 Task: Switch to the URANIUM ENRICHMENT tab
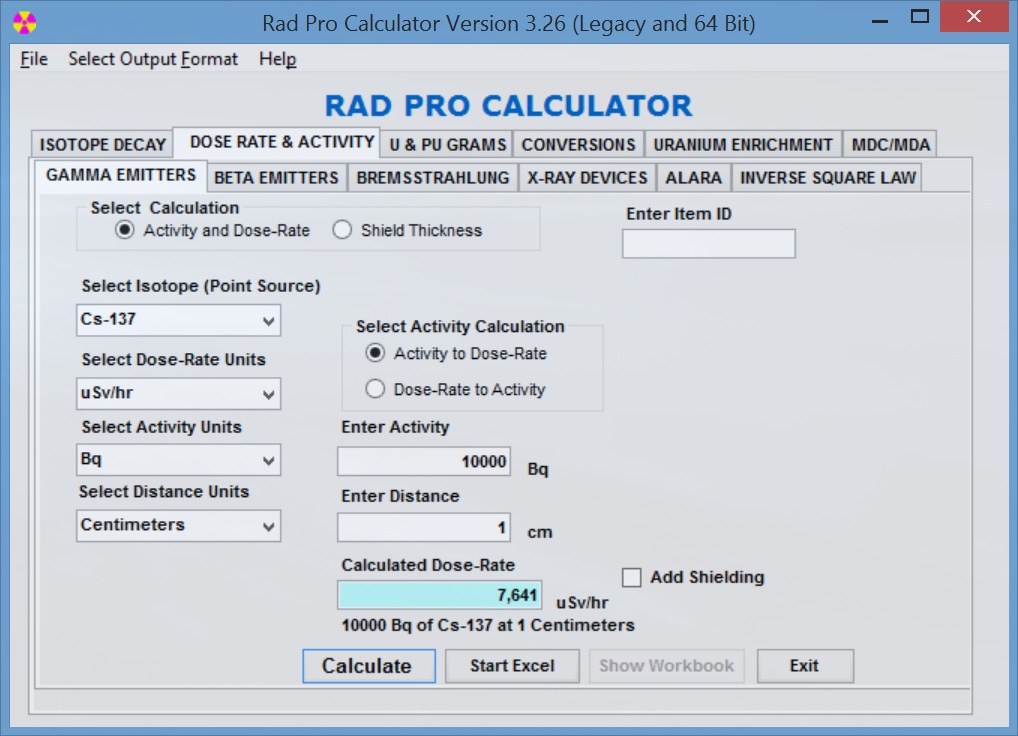742,143
